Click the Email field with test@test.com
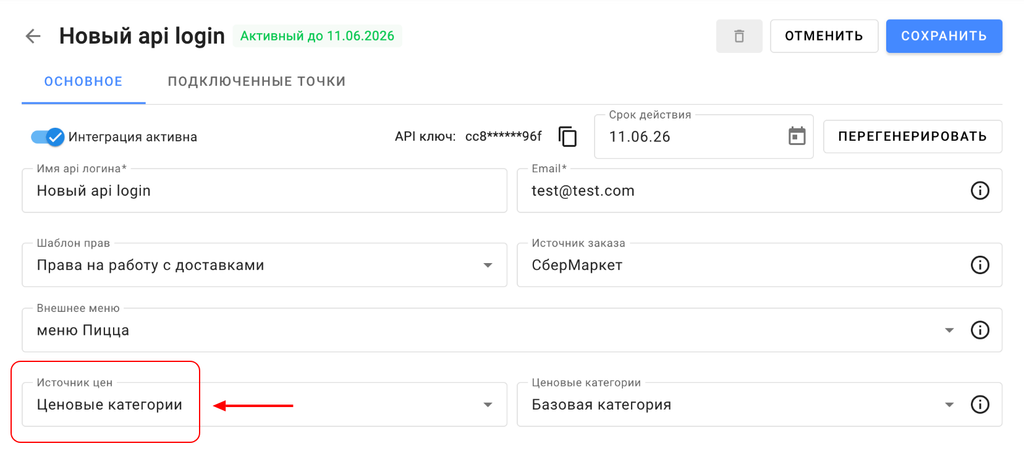 760,191
